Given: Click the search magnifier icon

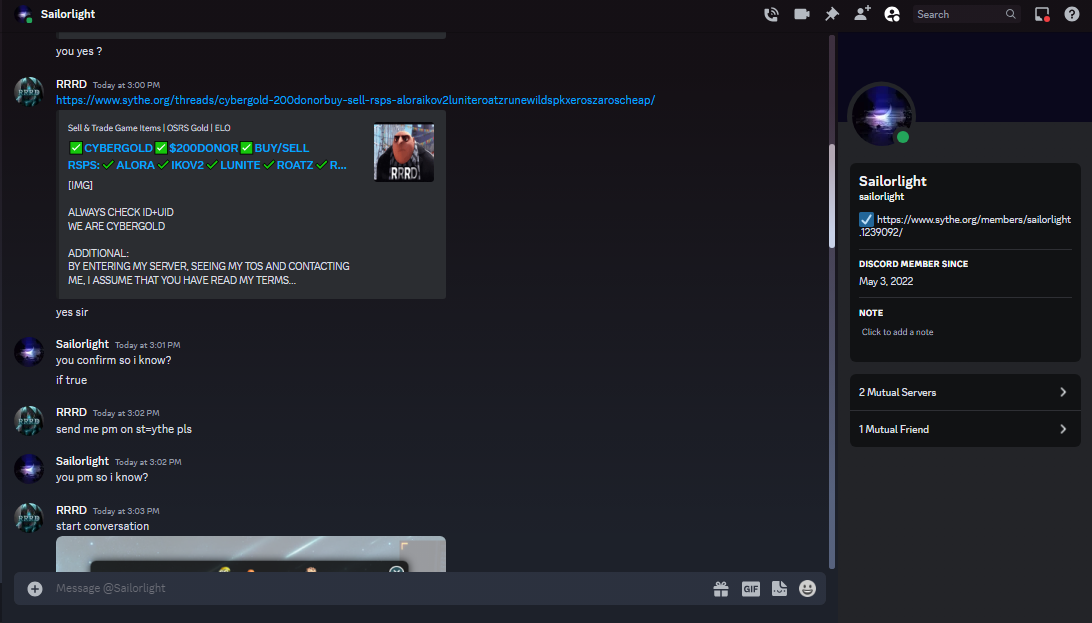Looking at the screenshot, I should 1011,14.
